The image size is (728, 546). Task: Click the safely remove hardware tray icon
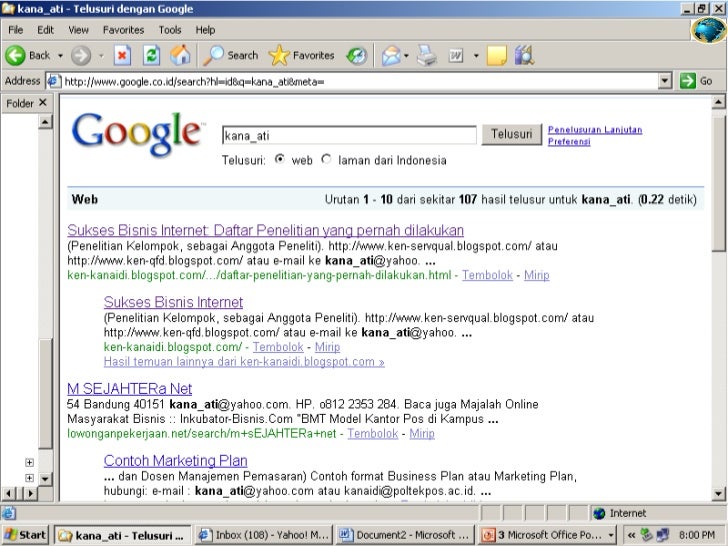[x=646, y=535]
